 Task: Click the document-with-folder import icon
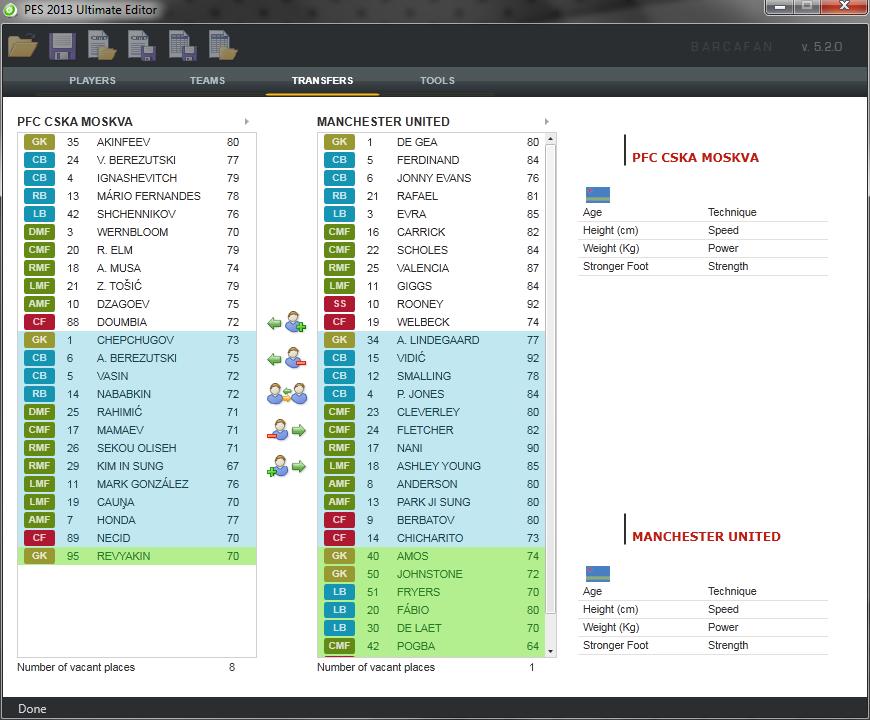(x=102, y=45)
